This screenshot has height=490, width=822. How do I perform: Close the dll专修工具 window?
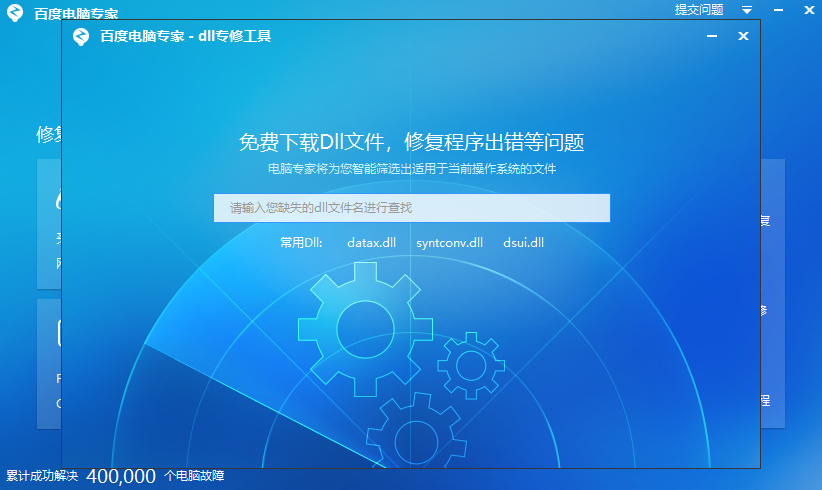pos(743,36)
